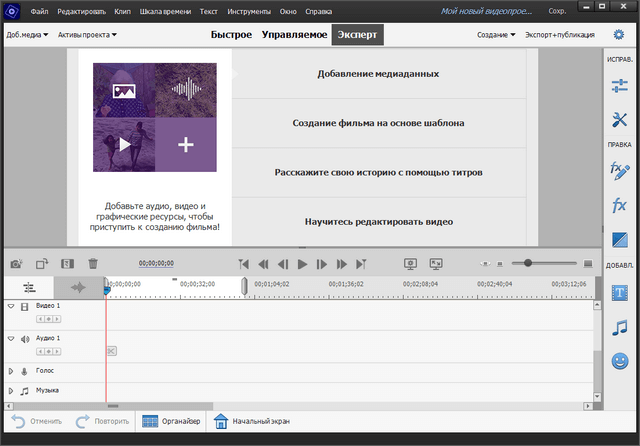
Task: Click the trash delete icon in timeline
Action: 93,264
